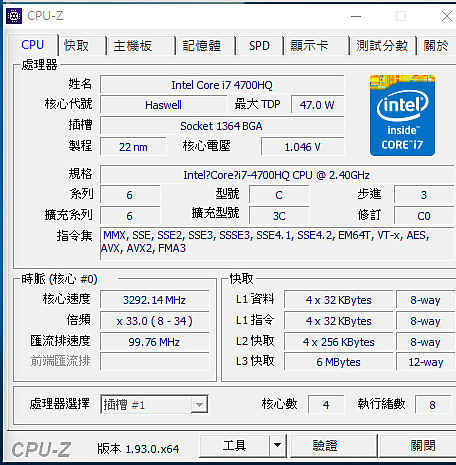Viewport: 456px width, 465px height.
Task: Click the 工具 button
Action: [x=235, y=446]
